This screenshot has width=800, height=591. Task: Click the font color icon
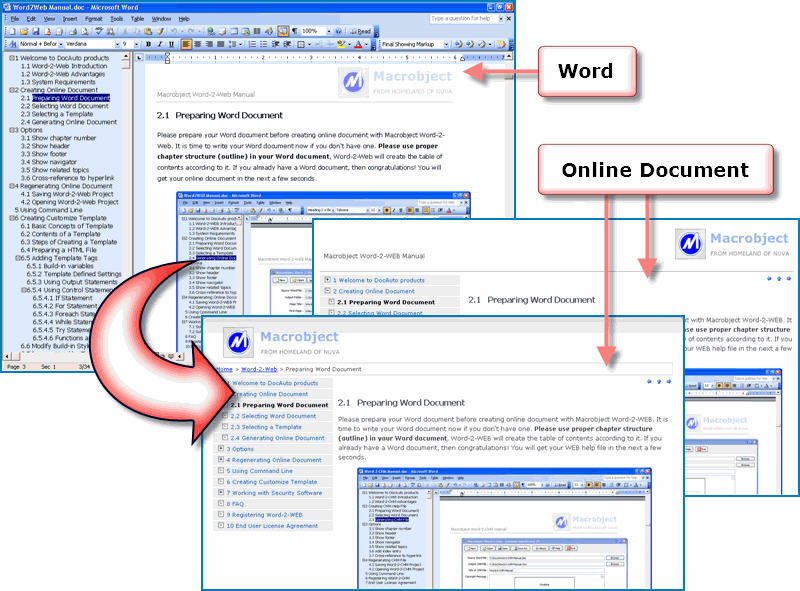pyautogui.click(x=358, y=44)
